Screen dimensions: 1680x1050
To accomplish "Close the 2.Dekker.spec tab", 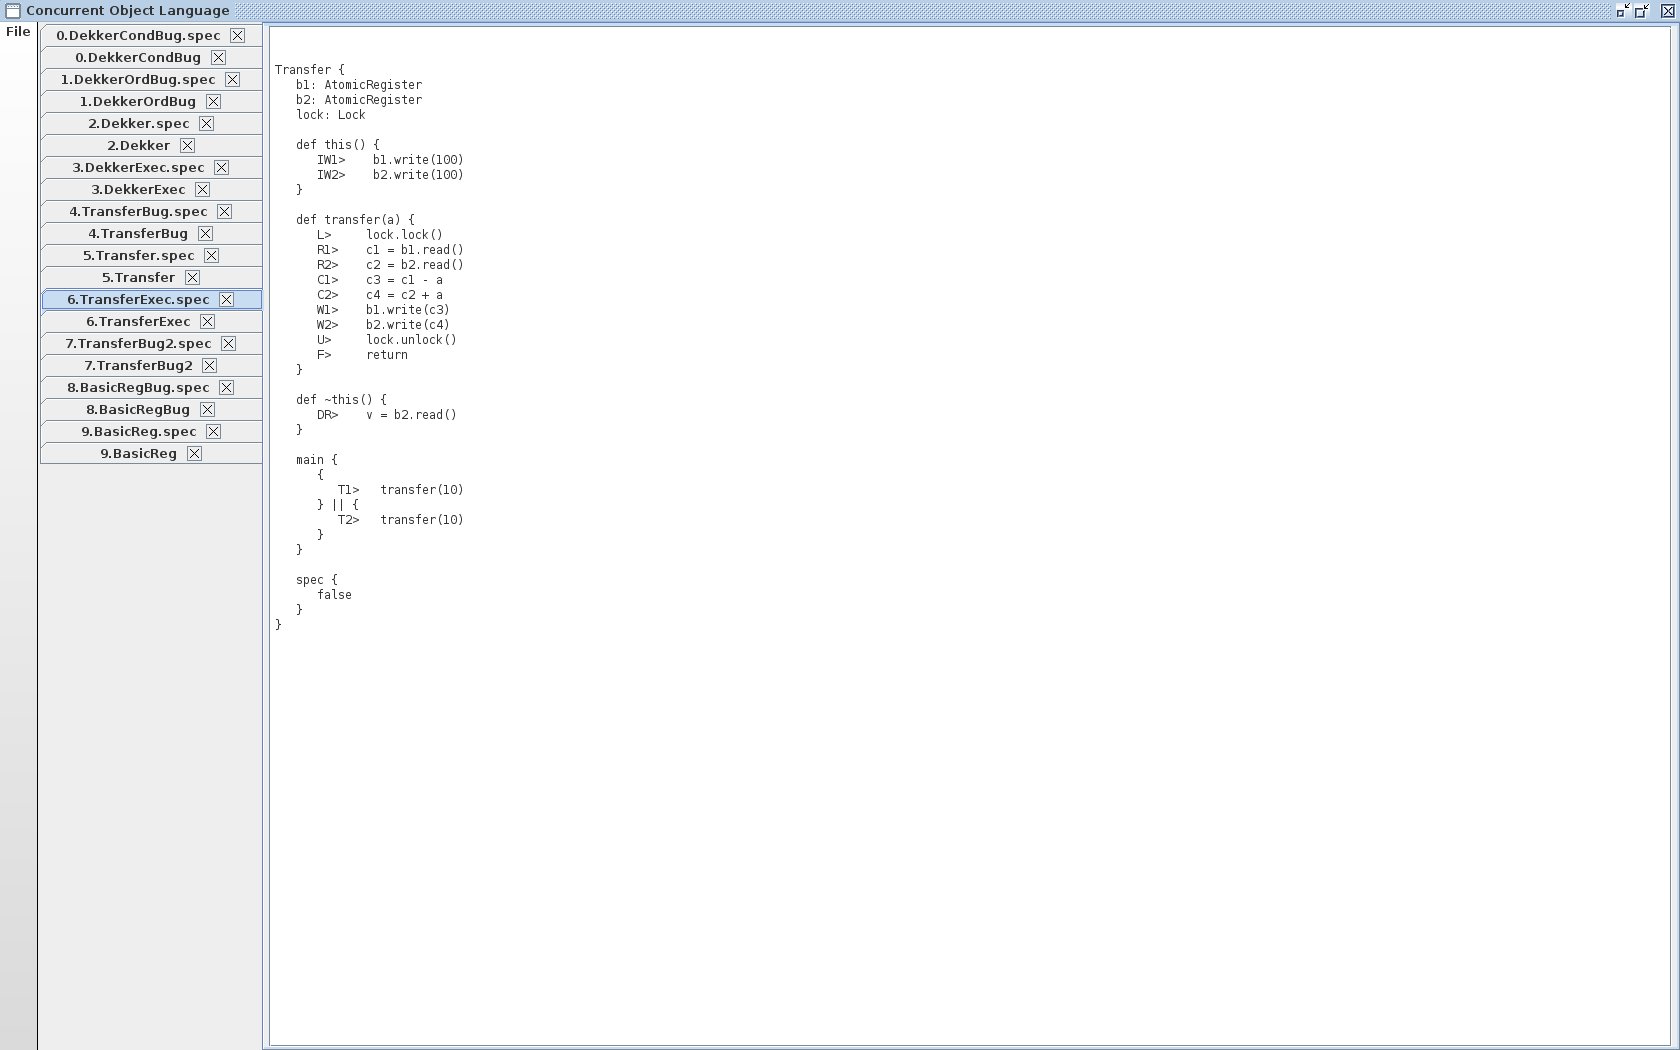I will pos(206,123).
